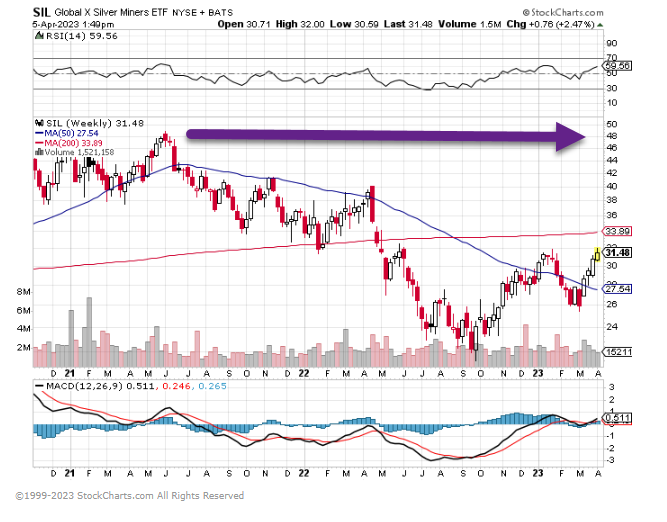Click the volume bars icon in legend
Viewport: 667px width, 522px height.
point(40,152)
